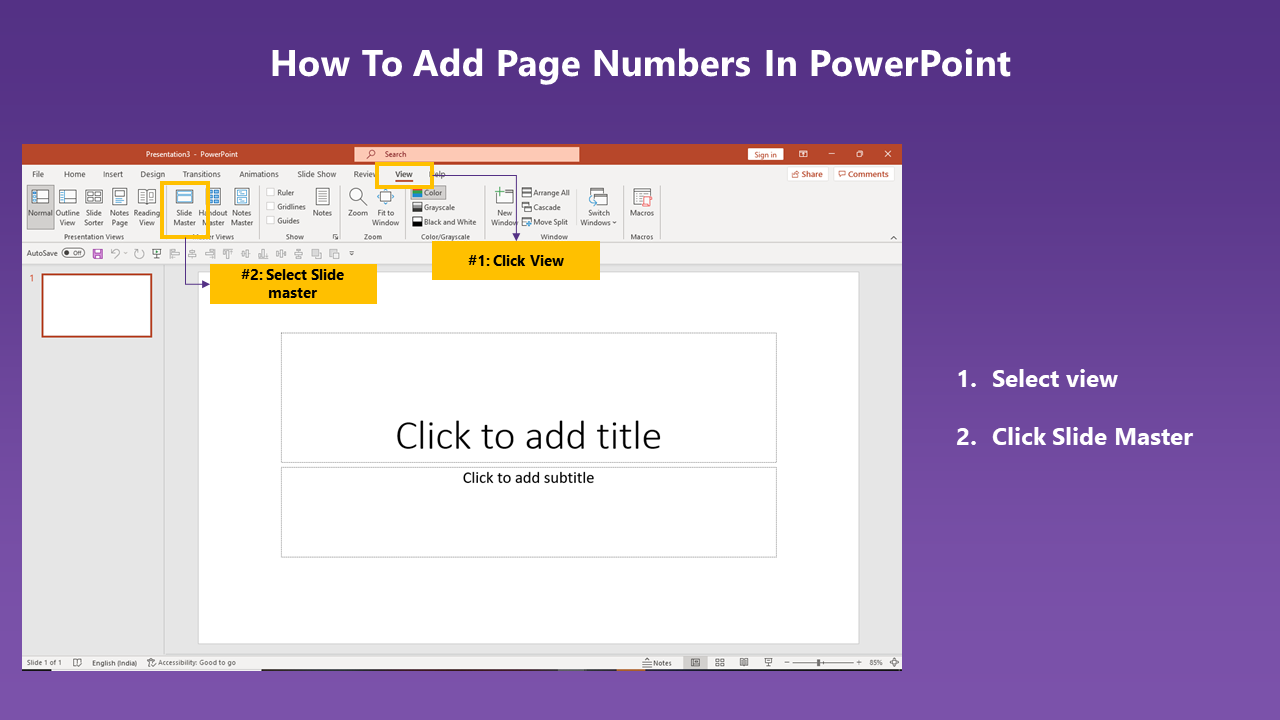Image resolution: width=1280 pixels, height=720 pixels.
Task: Click English (India) language indicator
Action: [115, 663]
